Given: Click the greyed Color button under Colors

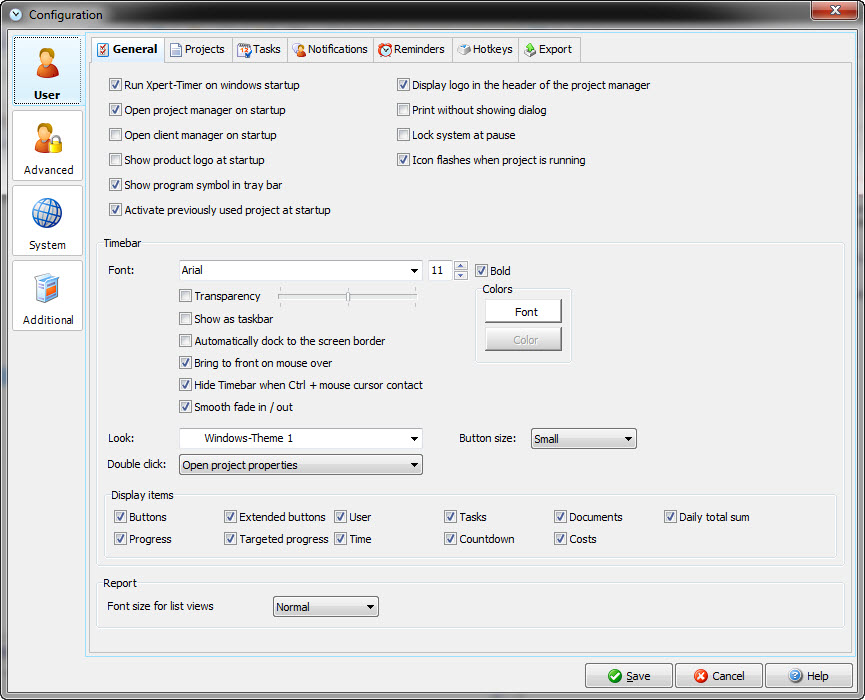Looking at the screenshot, I should [523, 339].
